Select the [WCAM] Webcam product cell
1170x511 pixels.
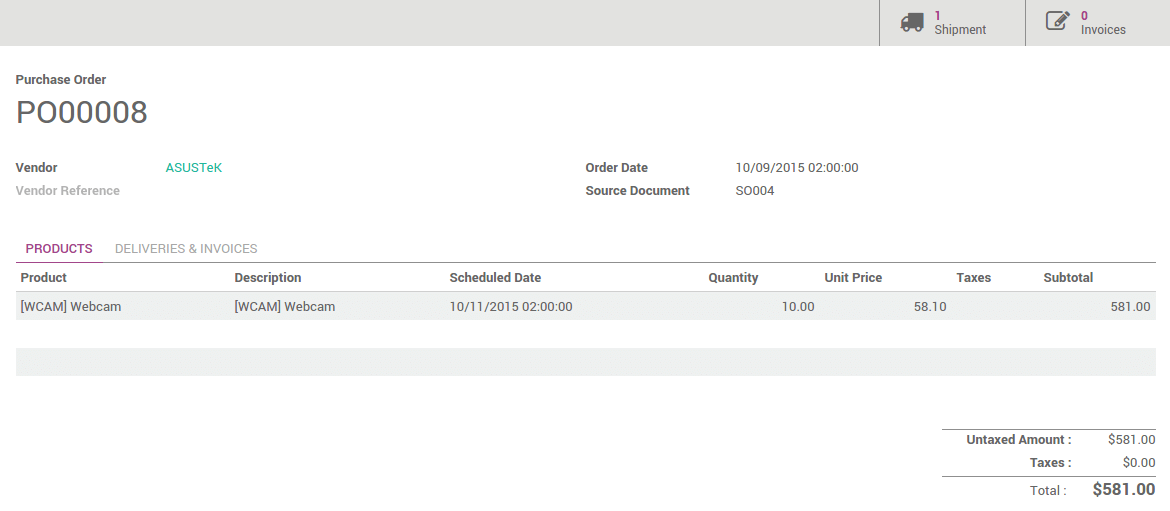[71, 307]
